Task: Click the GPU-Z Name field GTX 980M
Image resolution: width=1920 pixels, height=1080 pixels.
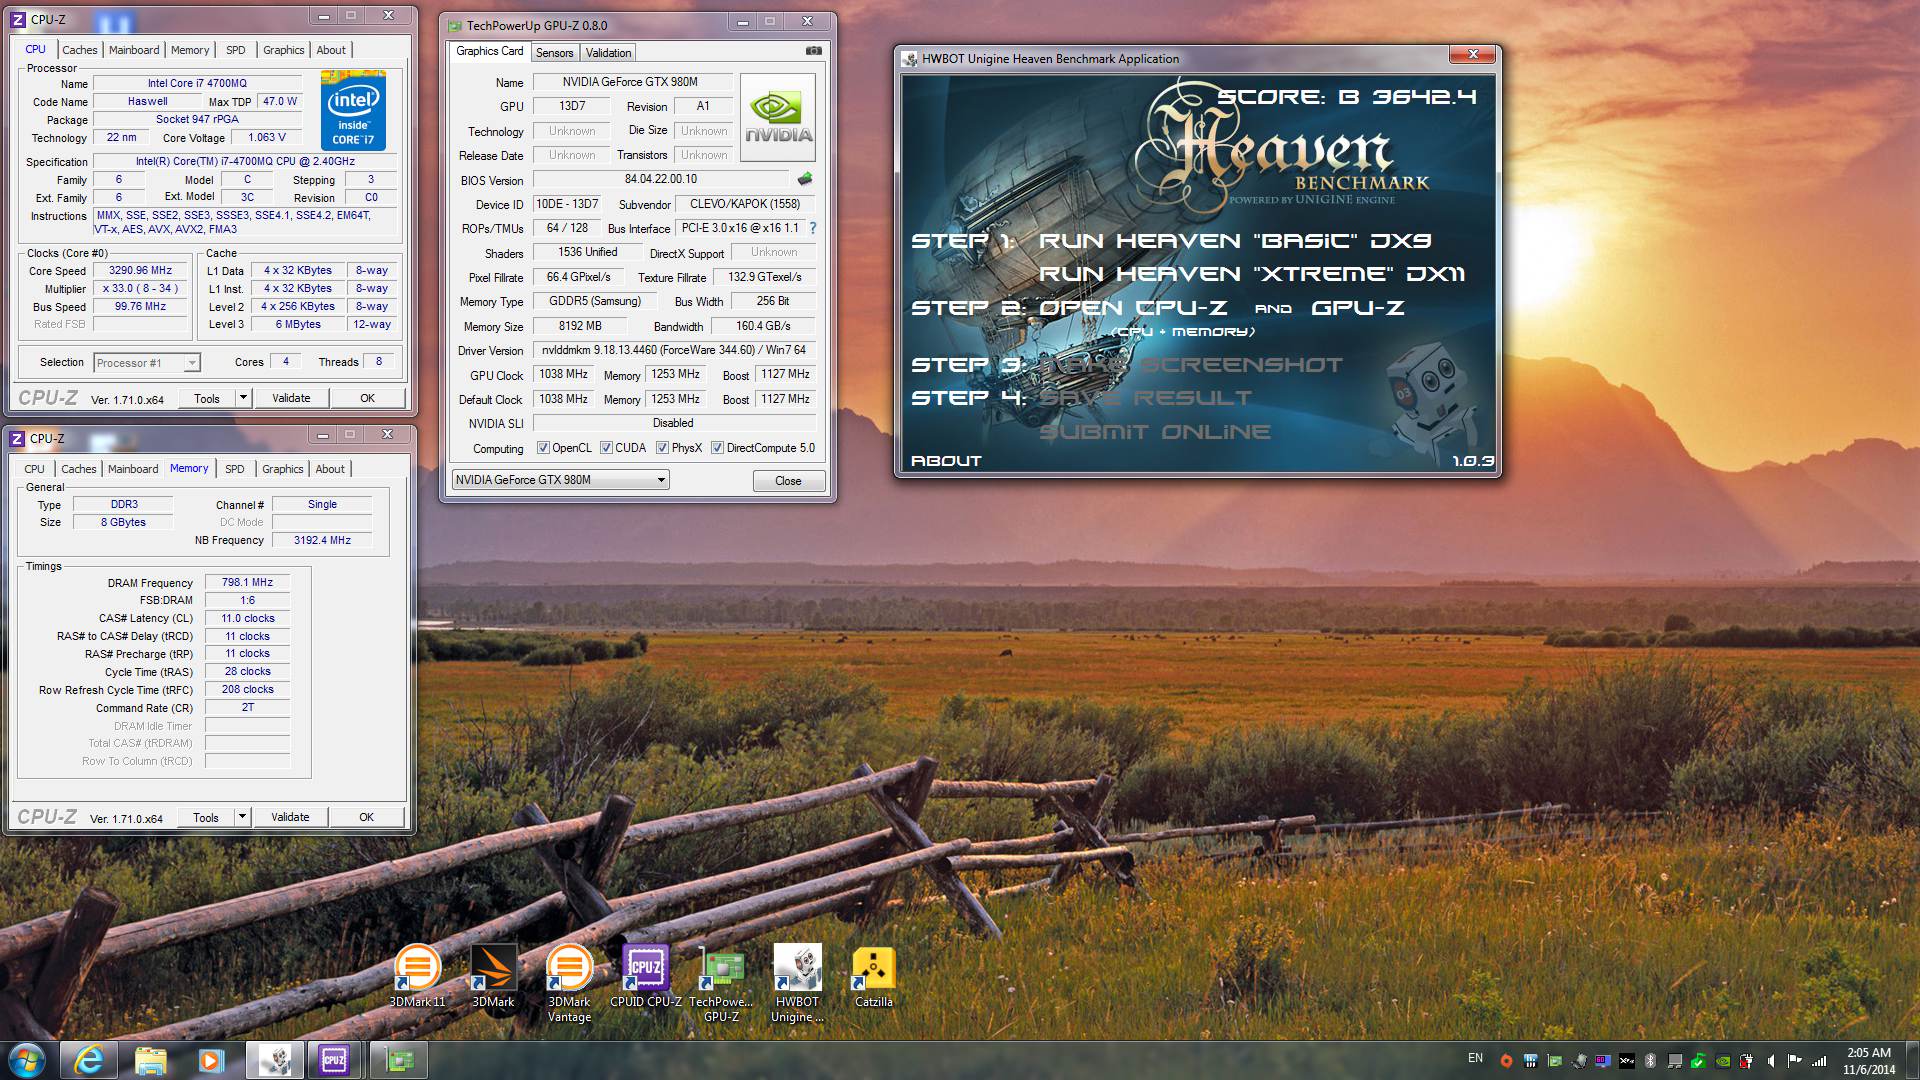Action: (x=631, y=82)
